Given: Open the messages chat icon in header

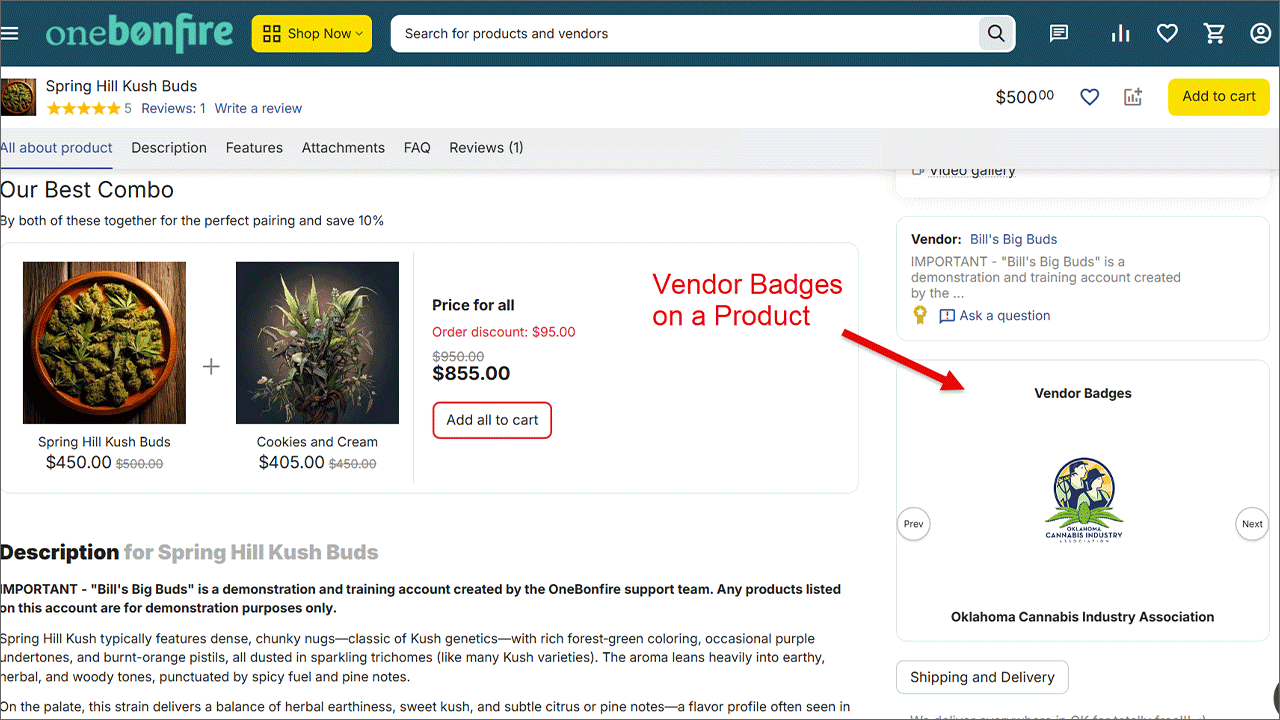Looking at the screenshot, I should point(1059,33).
